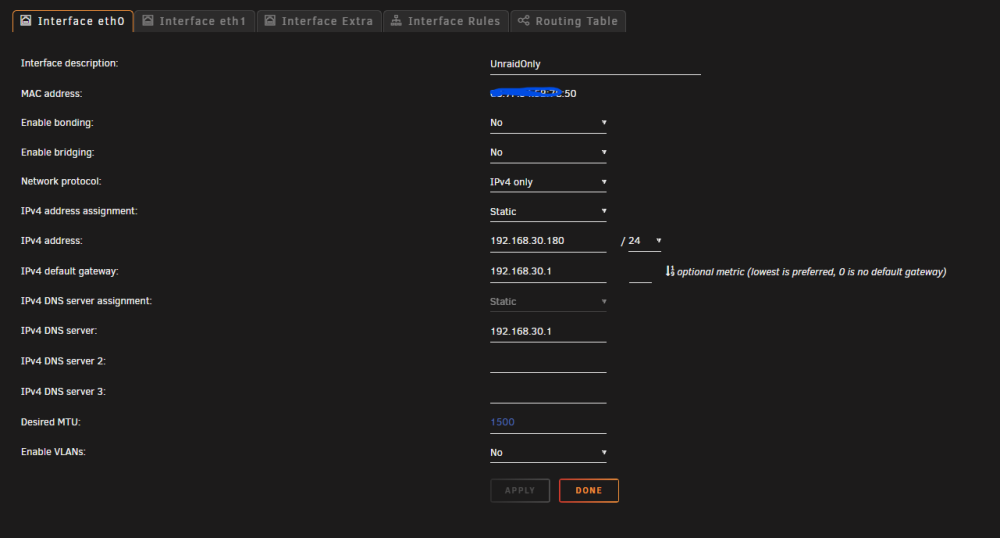Click the Routing Table share icon

524,20
